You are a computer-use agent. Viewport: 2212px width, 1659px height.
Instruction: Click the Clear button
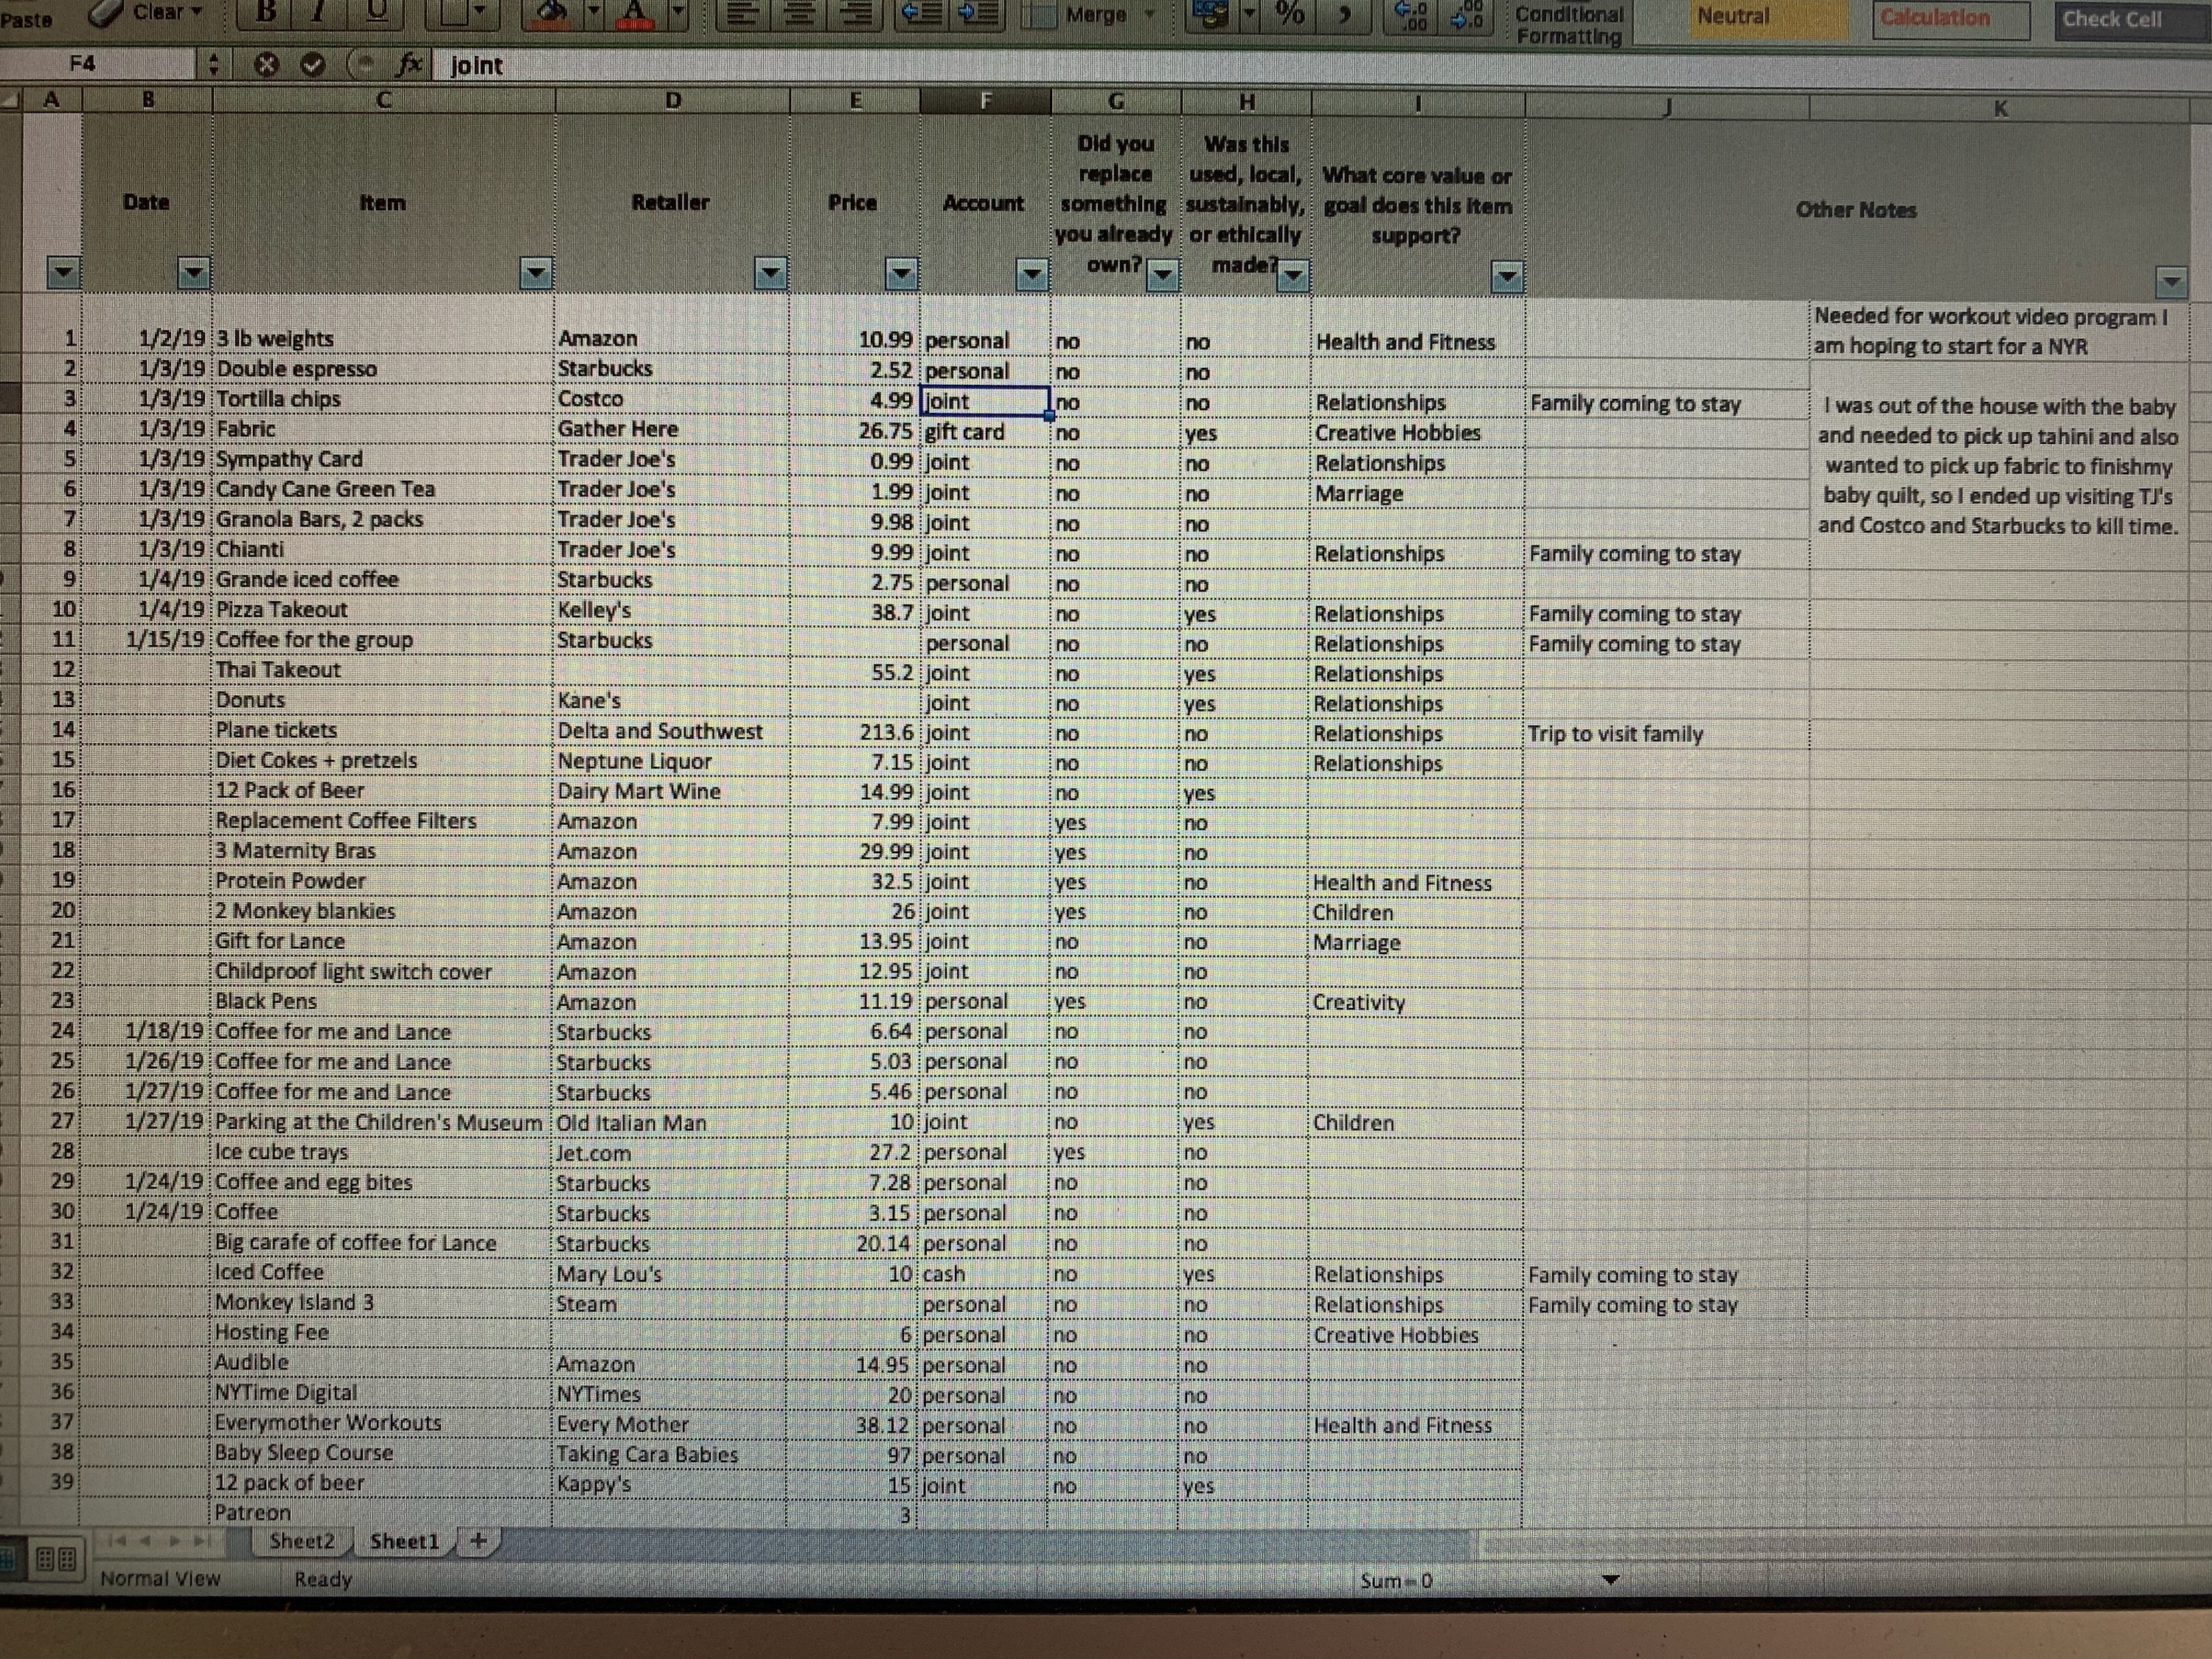(146, 12)
